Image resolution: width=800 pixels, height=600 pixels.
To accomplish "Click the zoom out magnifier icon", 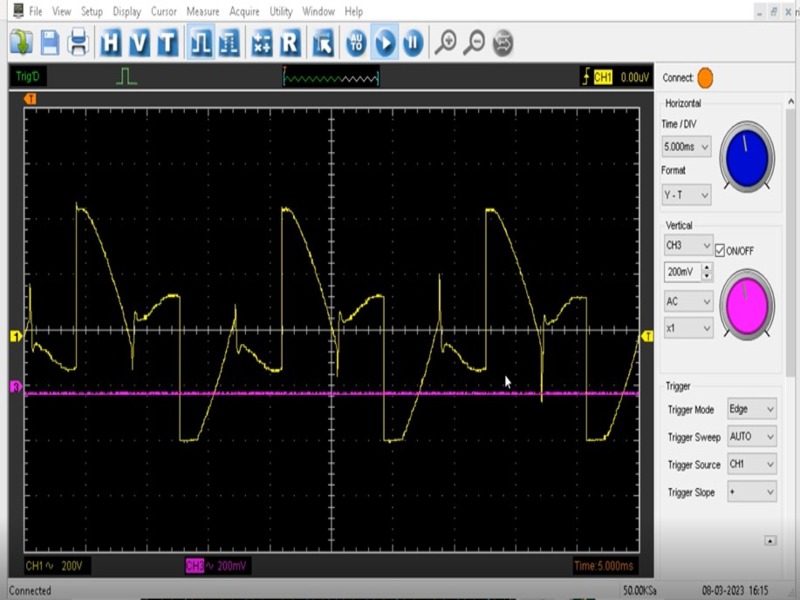I will point(474,42).
